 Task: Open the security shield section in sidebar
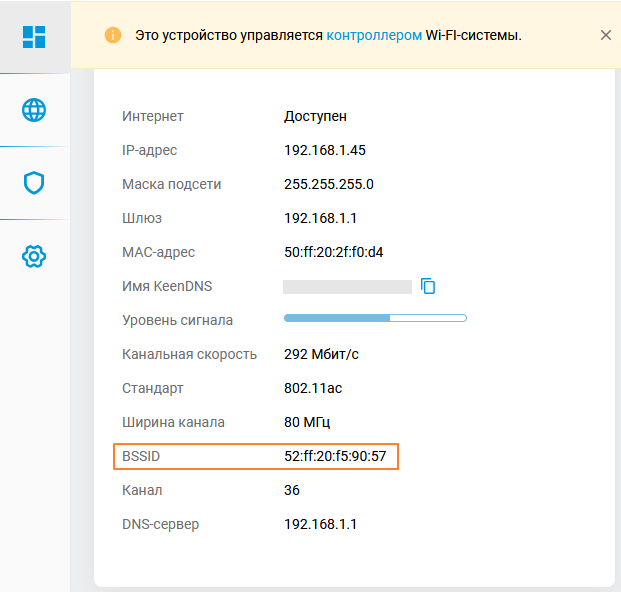coord(34,183)
